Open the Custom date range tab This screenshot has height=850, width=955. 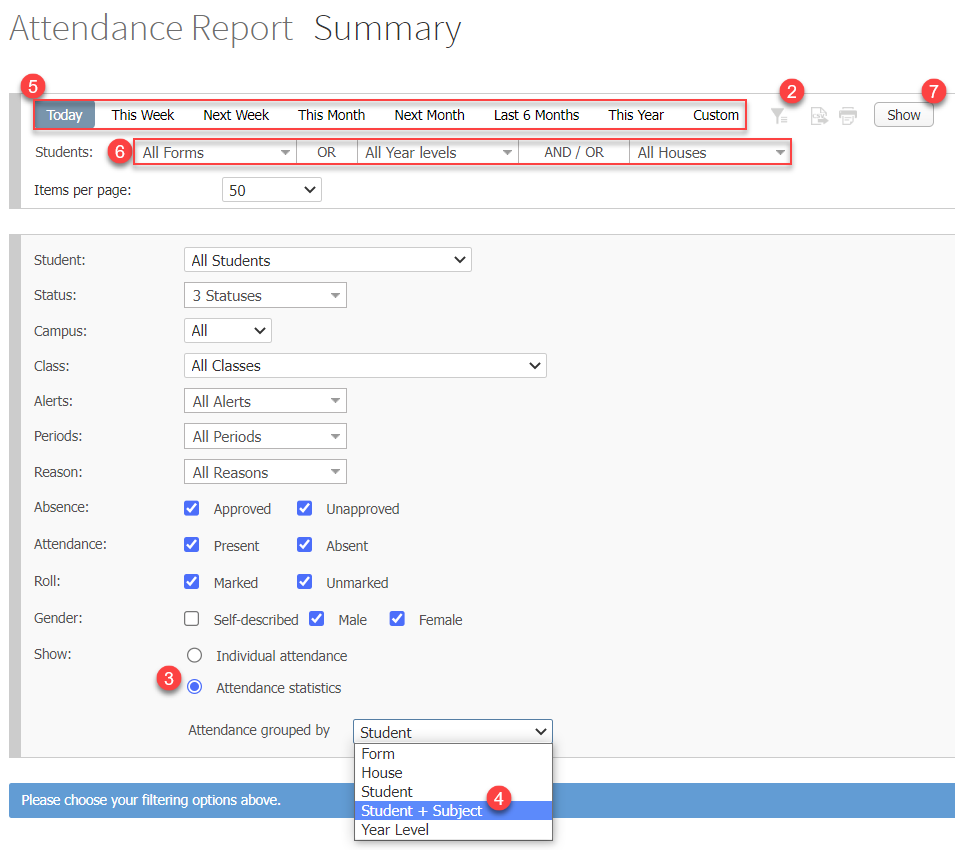click(715, 114)
